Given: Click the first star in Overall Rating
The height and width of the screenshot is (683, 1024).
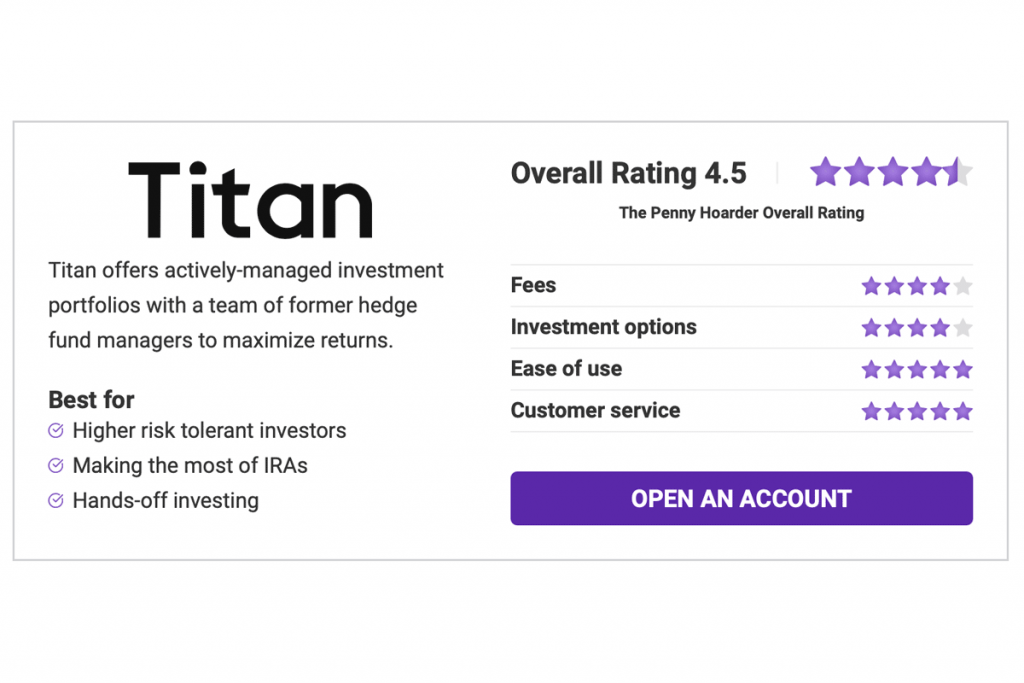Looking at the screenshot, I should (824, 172).
